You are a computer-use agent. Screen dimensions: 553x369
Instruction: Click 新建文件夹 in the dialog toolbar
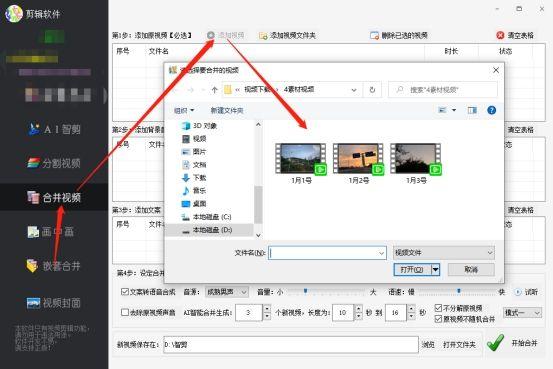click(x=227, y=110)
